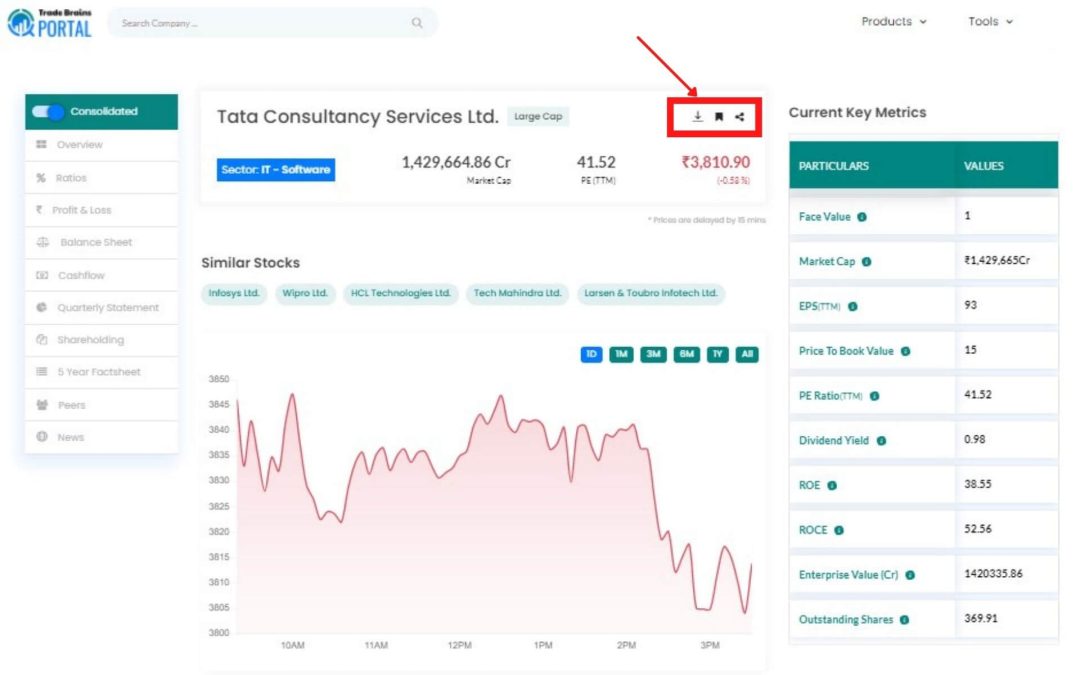Screen dimensions: 1080x675
Task: Select the 1D chart range
Action: 591,354
